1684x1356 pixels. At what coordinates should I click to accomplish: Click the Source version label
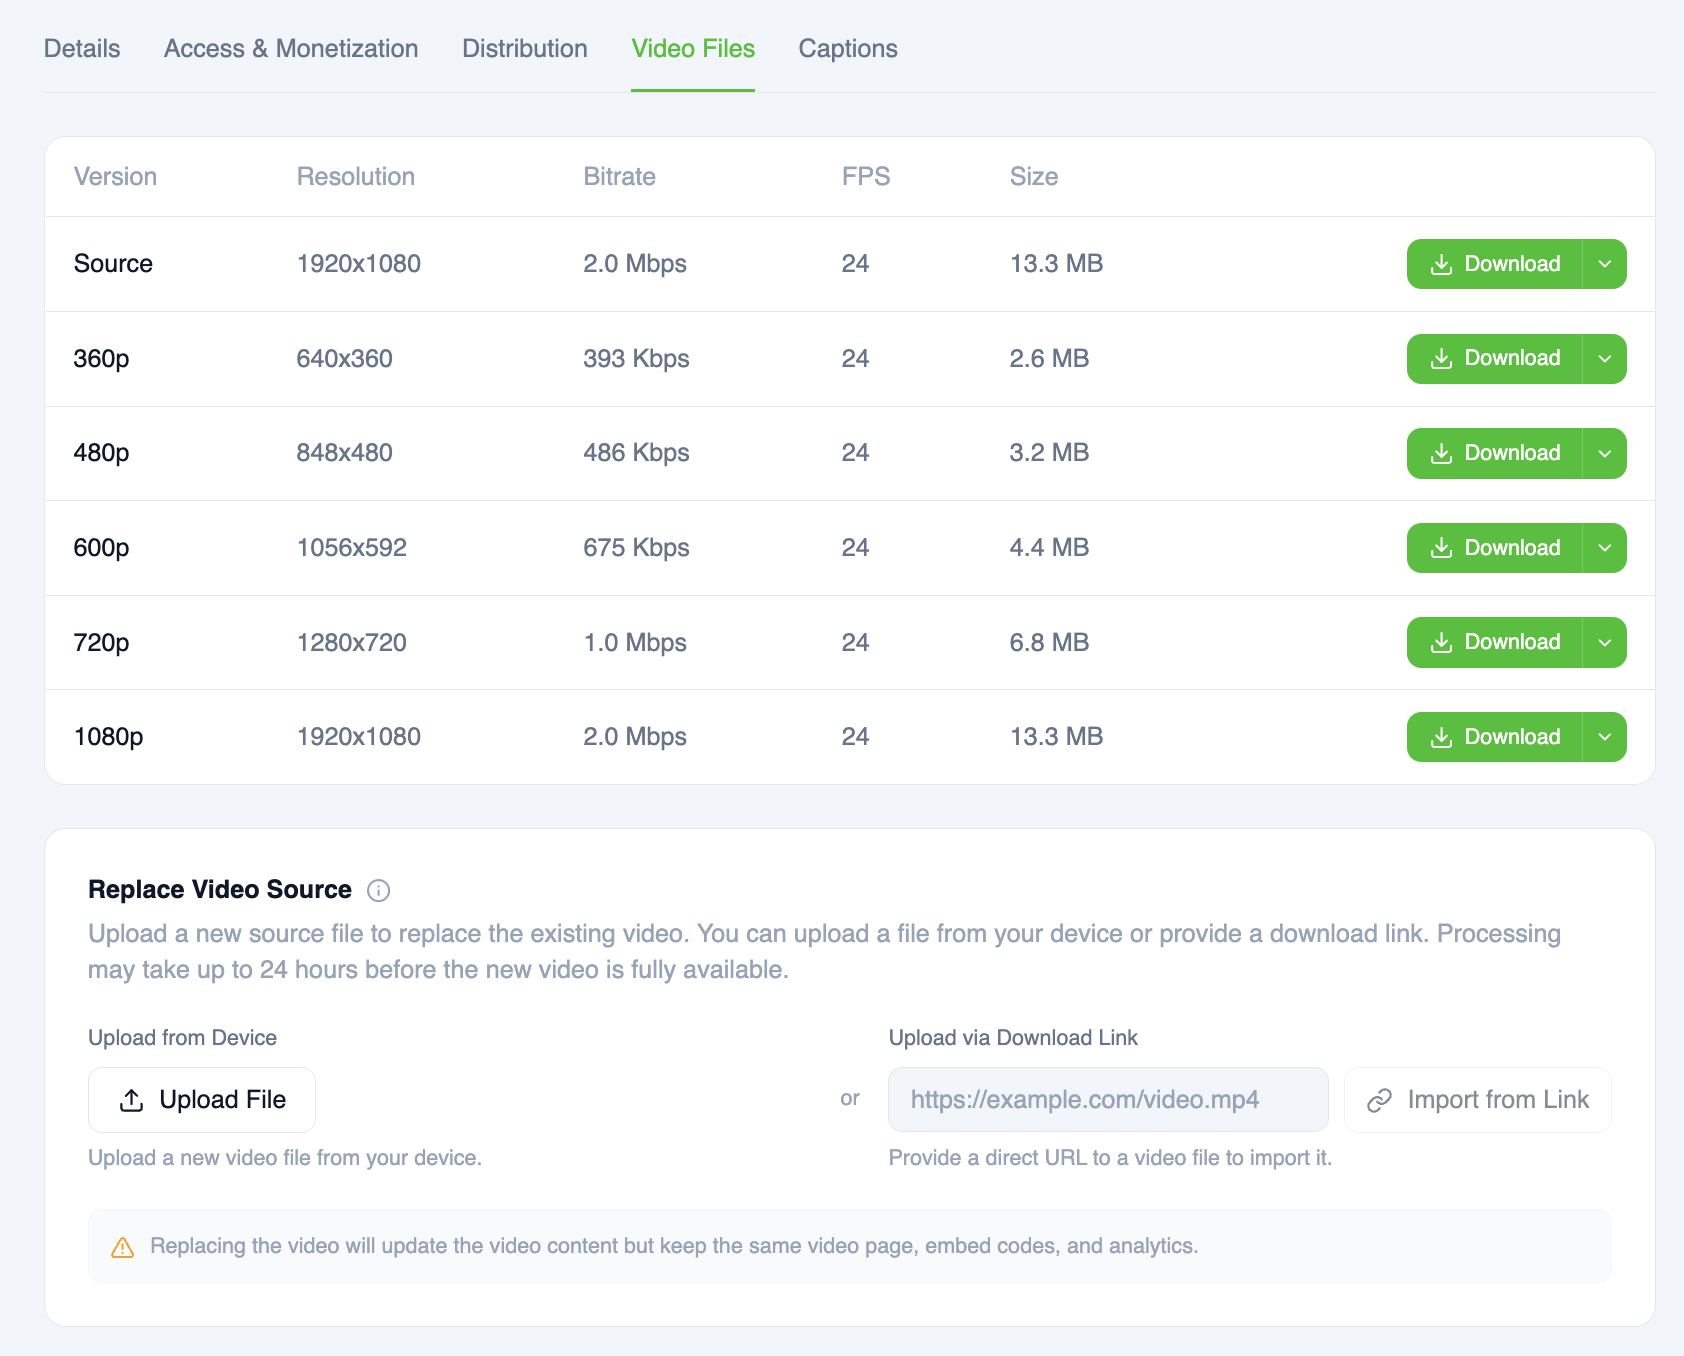(113, 264)
